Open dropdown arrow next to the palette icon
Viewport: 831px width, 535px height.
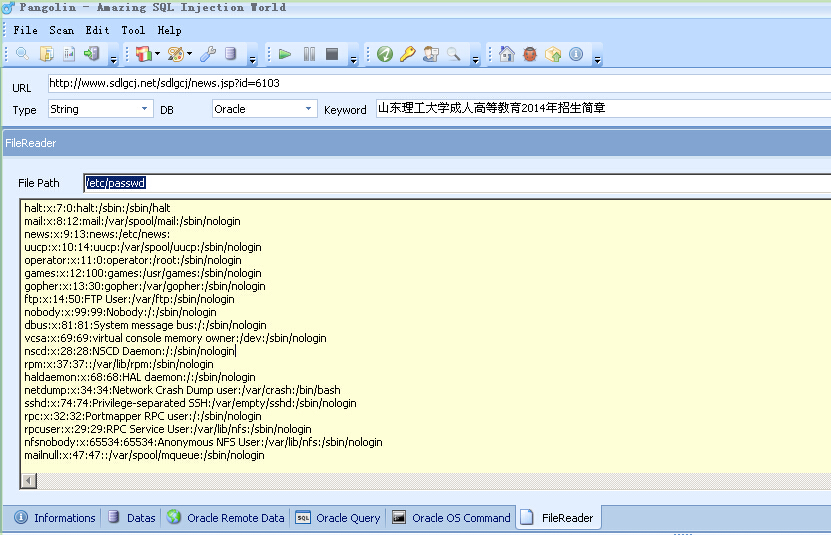coord(189,54)
